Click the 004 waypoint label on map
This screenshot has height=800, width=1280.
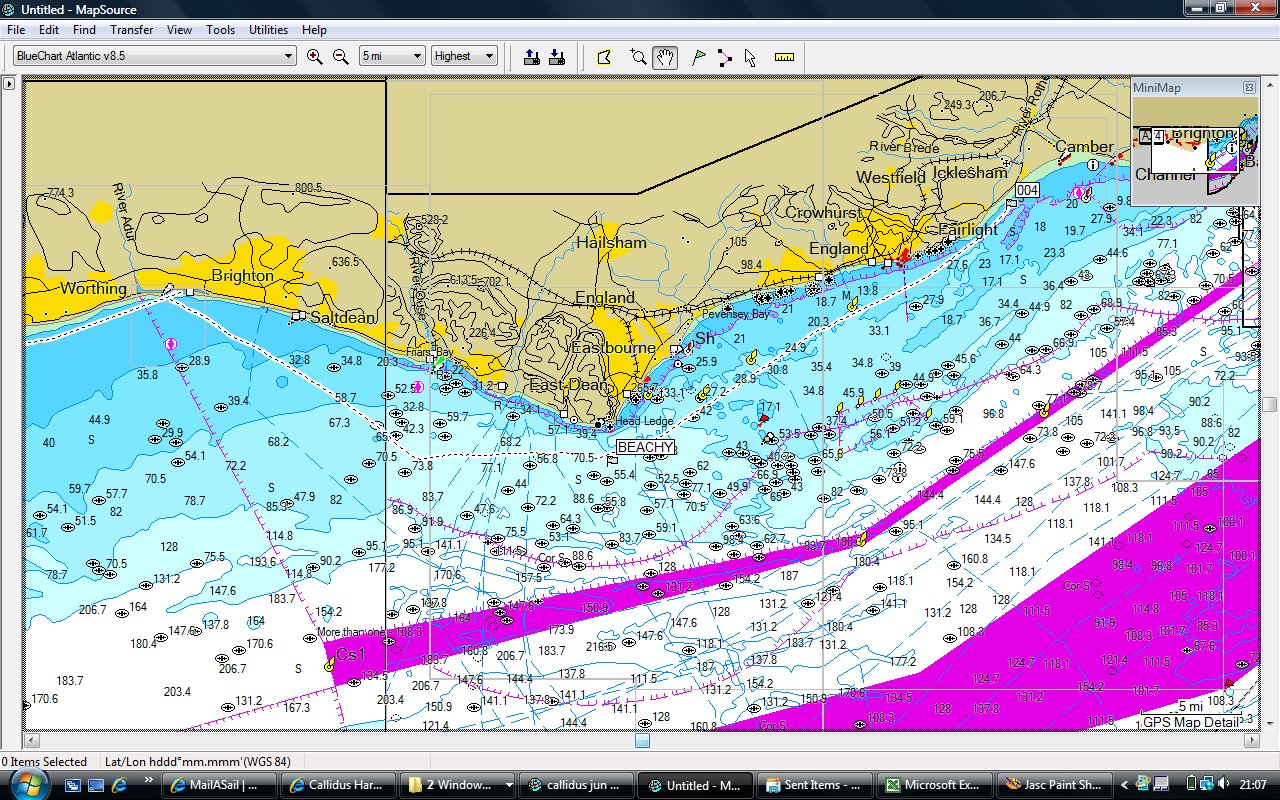point(1027,190)
